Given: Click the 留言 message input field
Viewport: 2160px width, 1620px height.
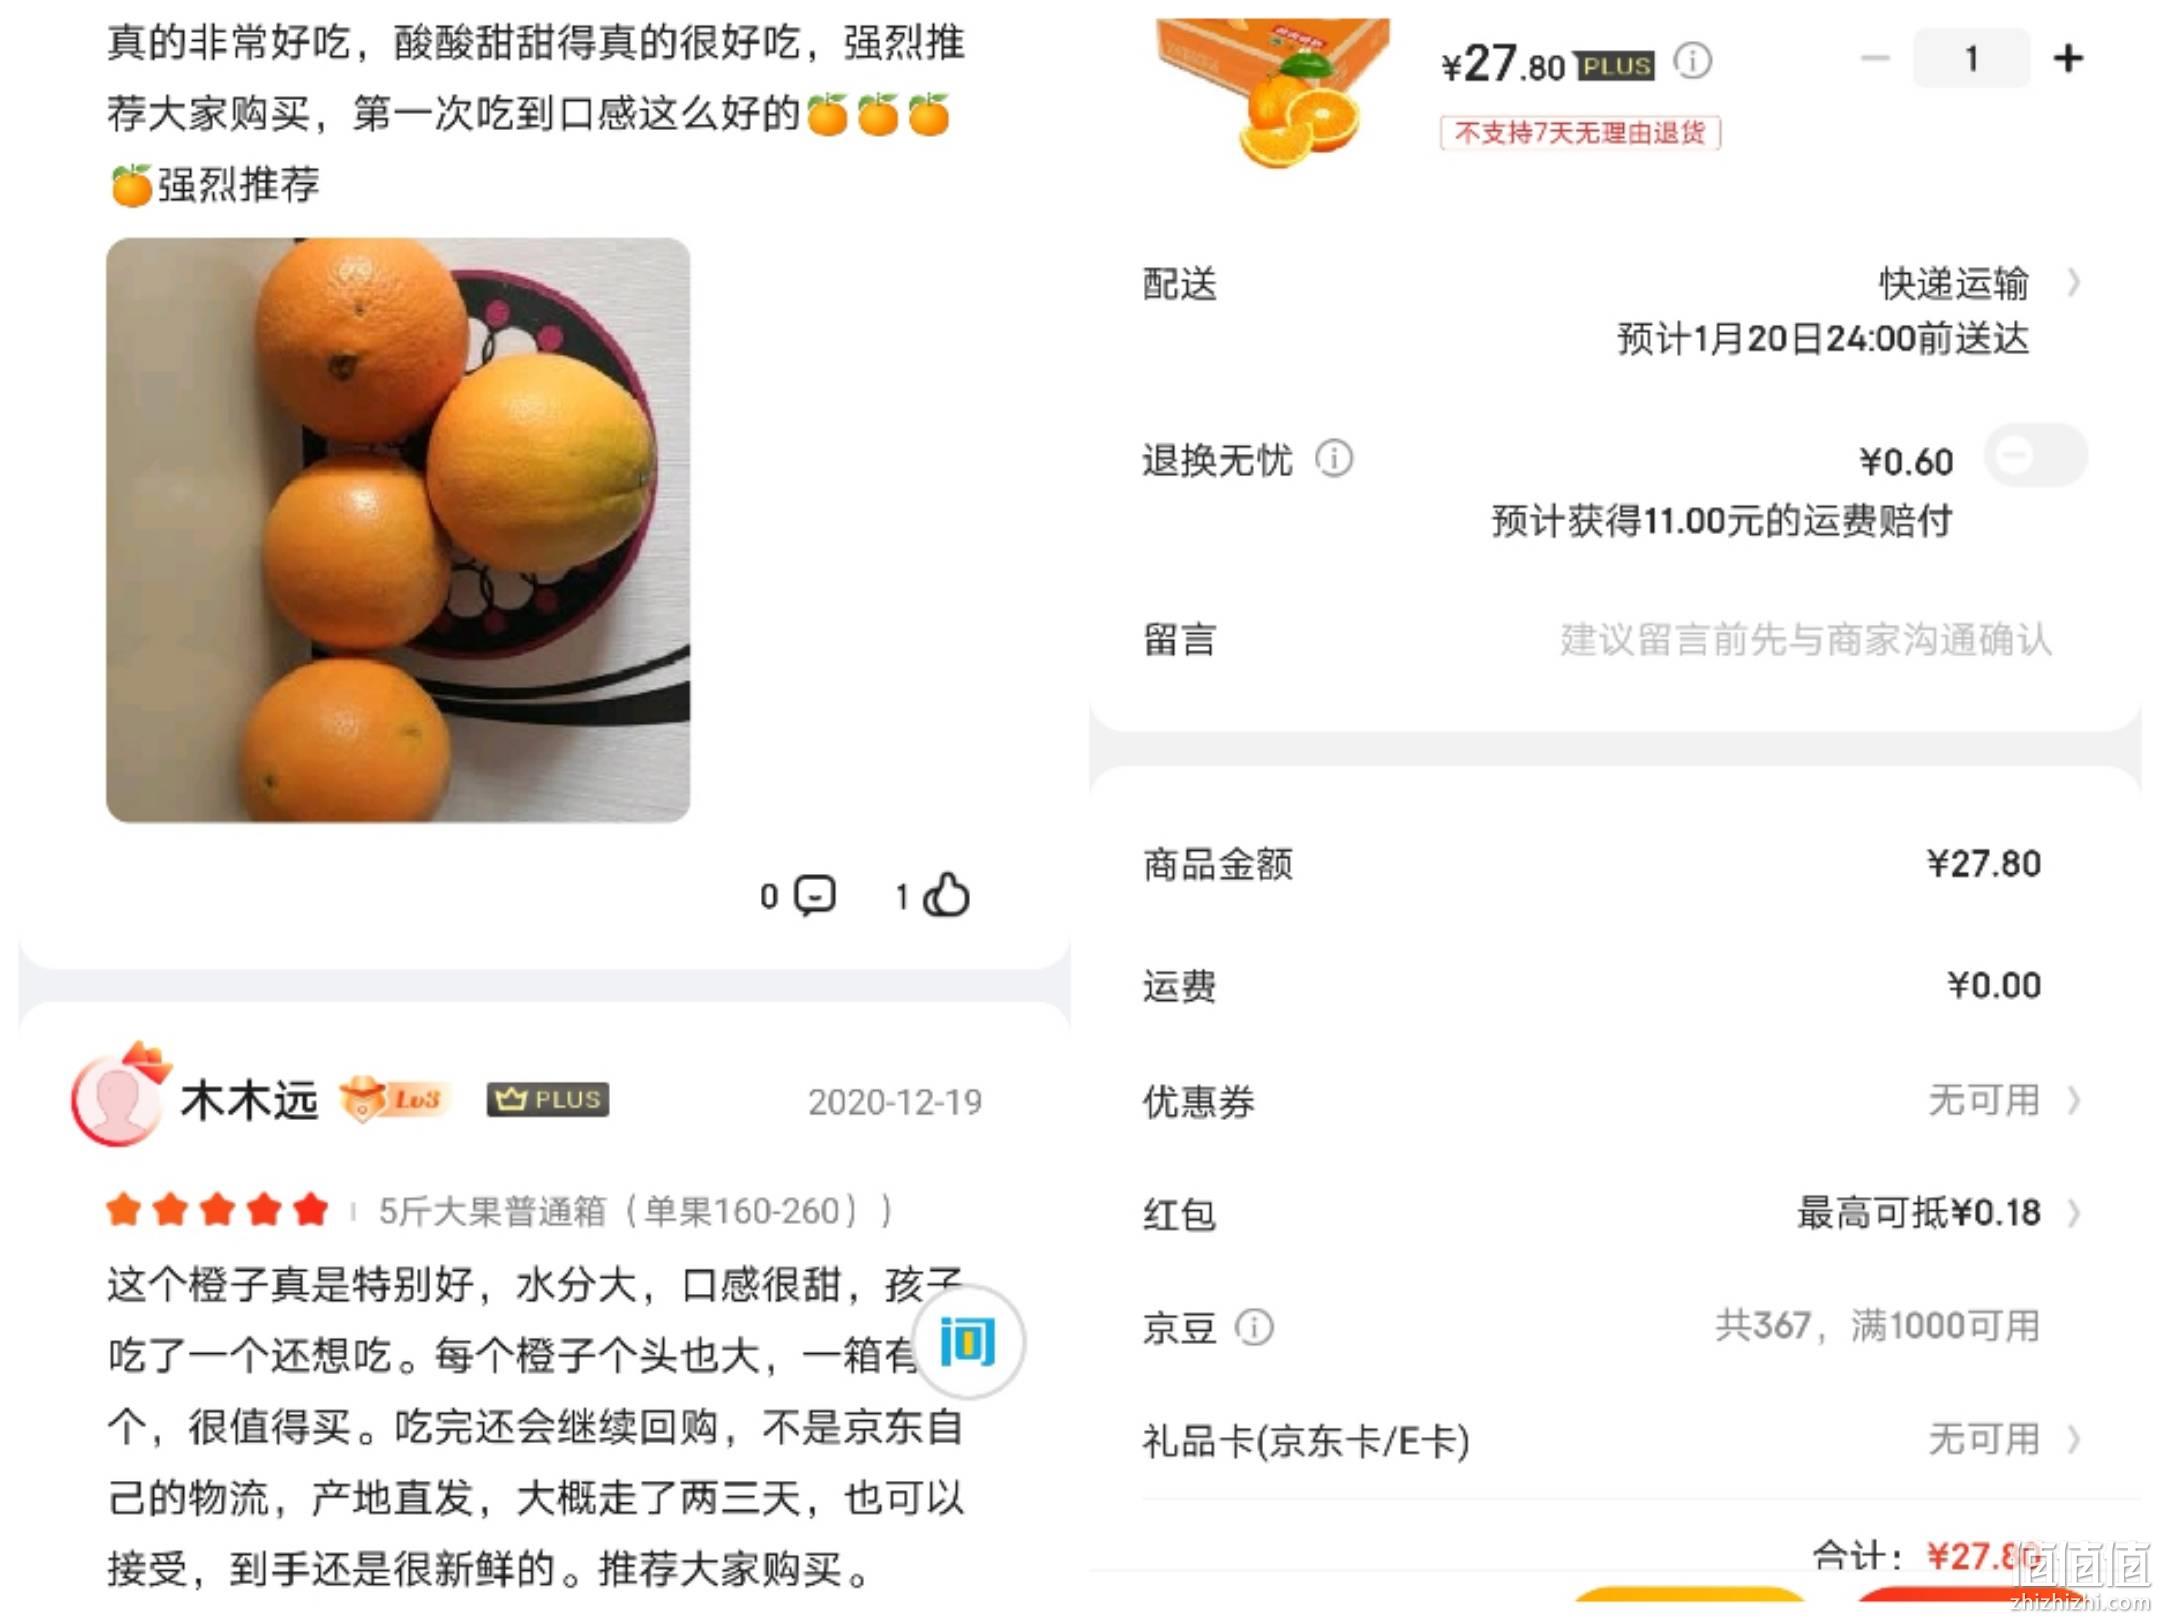Looking at the screenshot, I should pyautogui.click(x=1806, y=639).
